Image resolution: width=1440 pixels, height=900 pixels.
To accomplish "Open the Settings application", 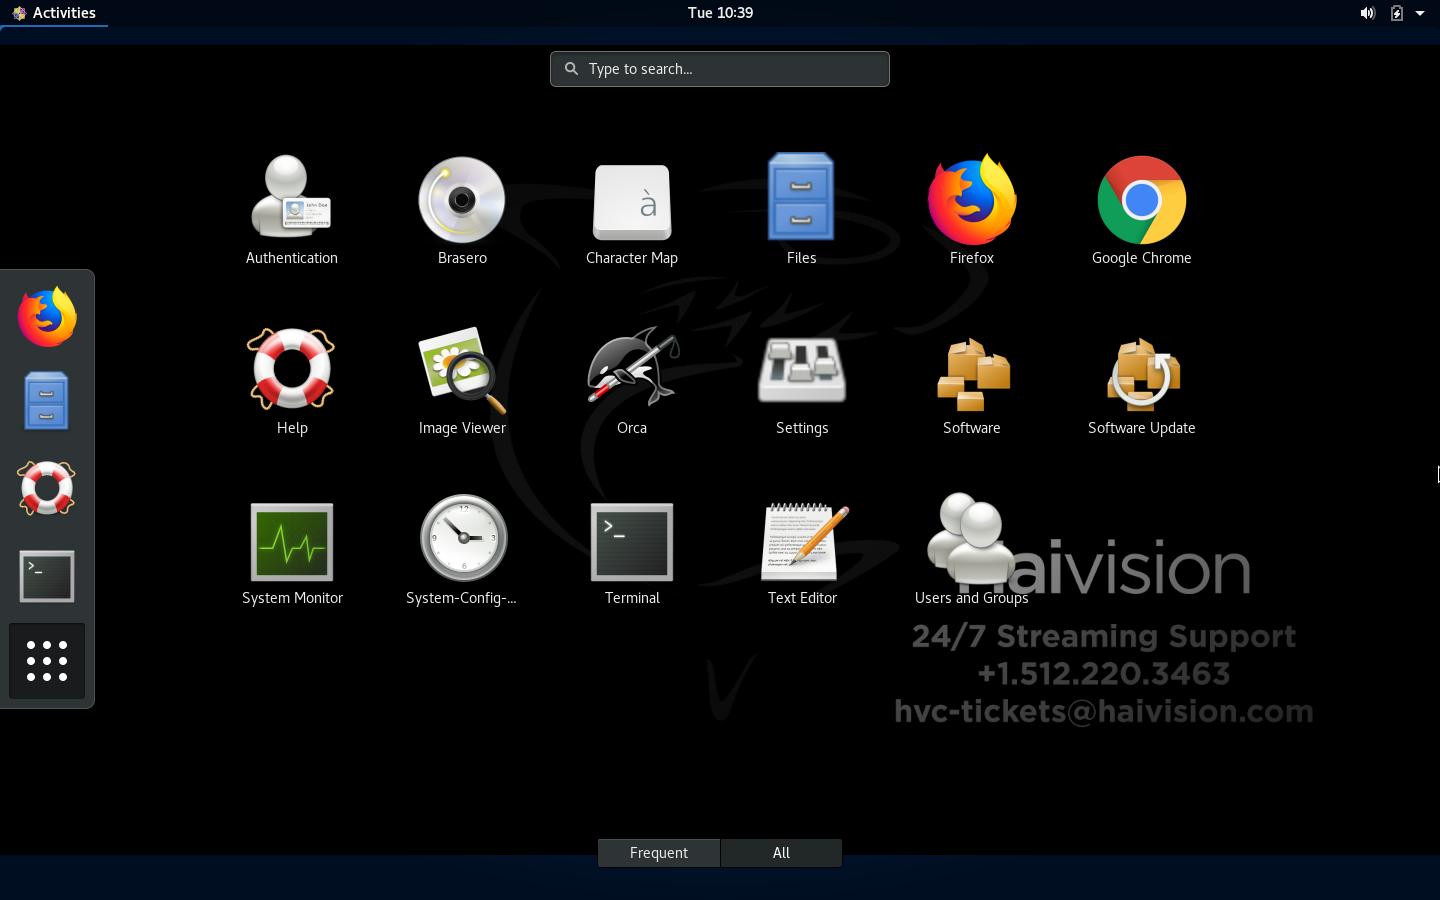I will point(801,370).
